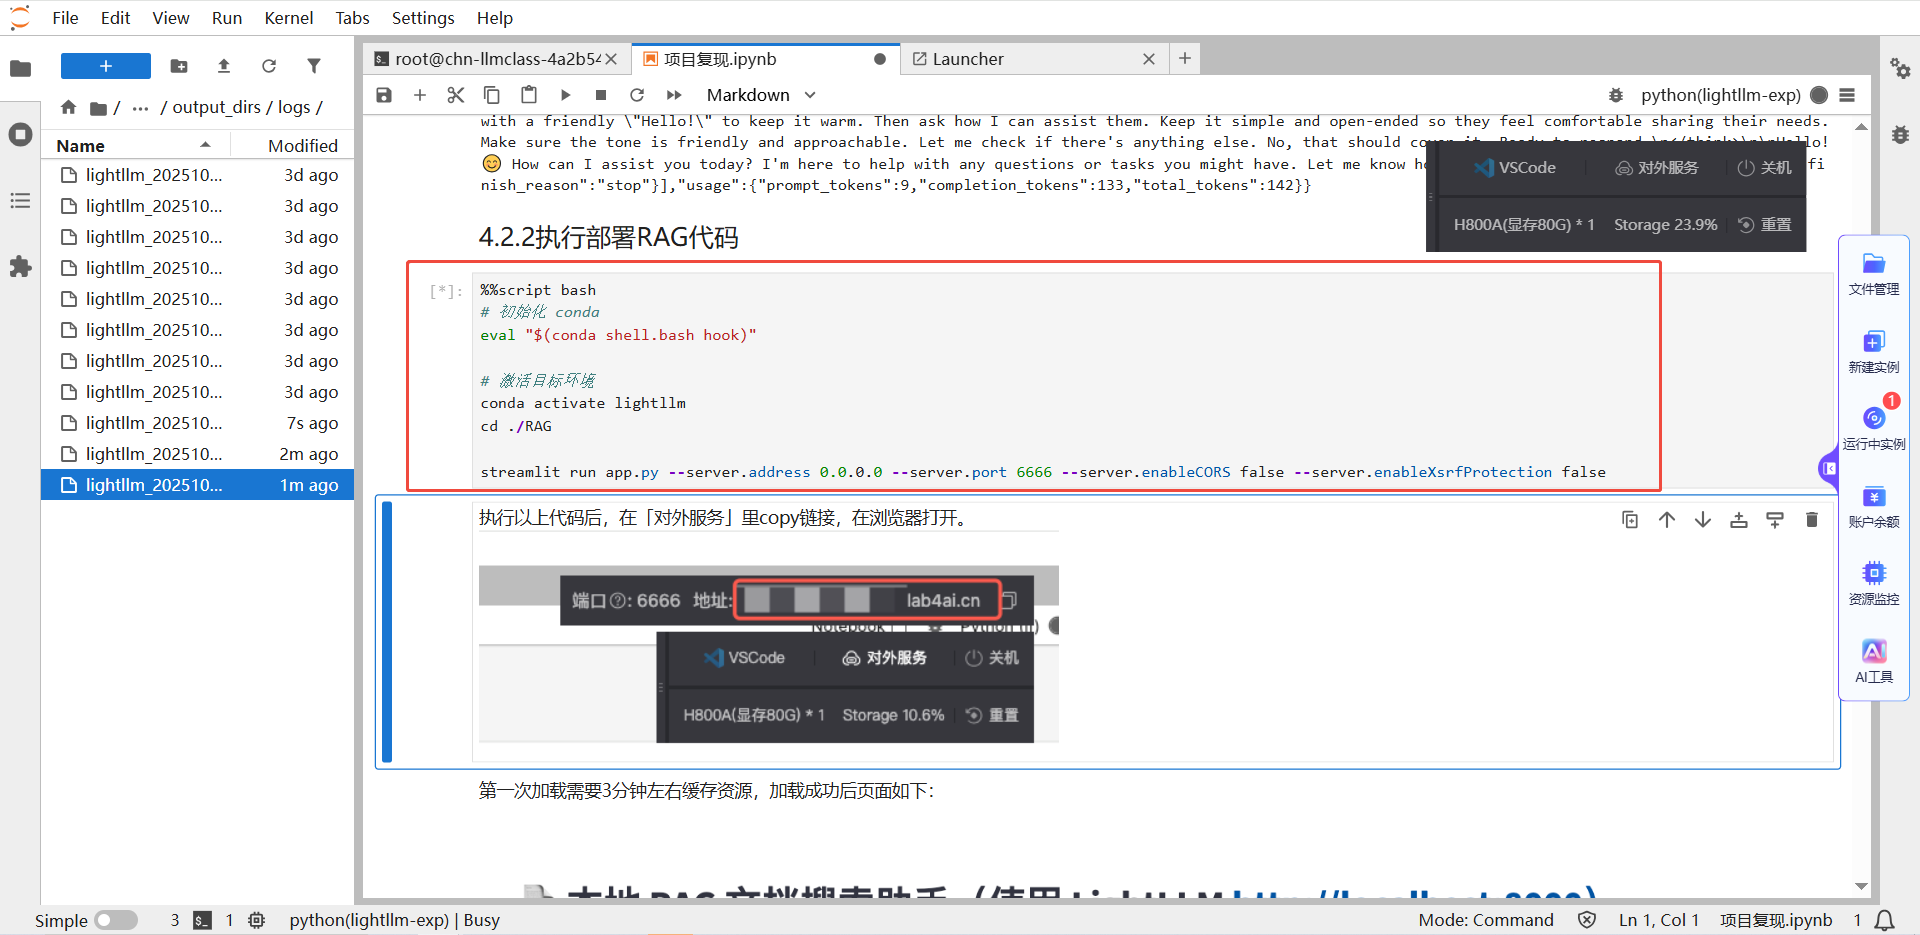Open the right sidebar debugger bug panel
Screen dimensions: 1920x935
pos(1900,134)
